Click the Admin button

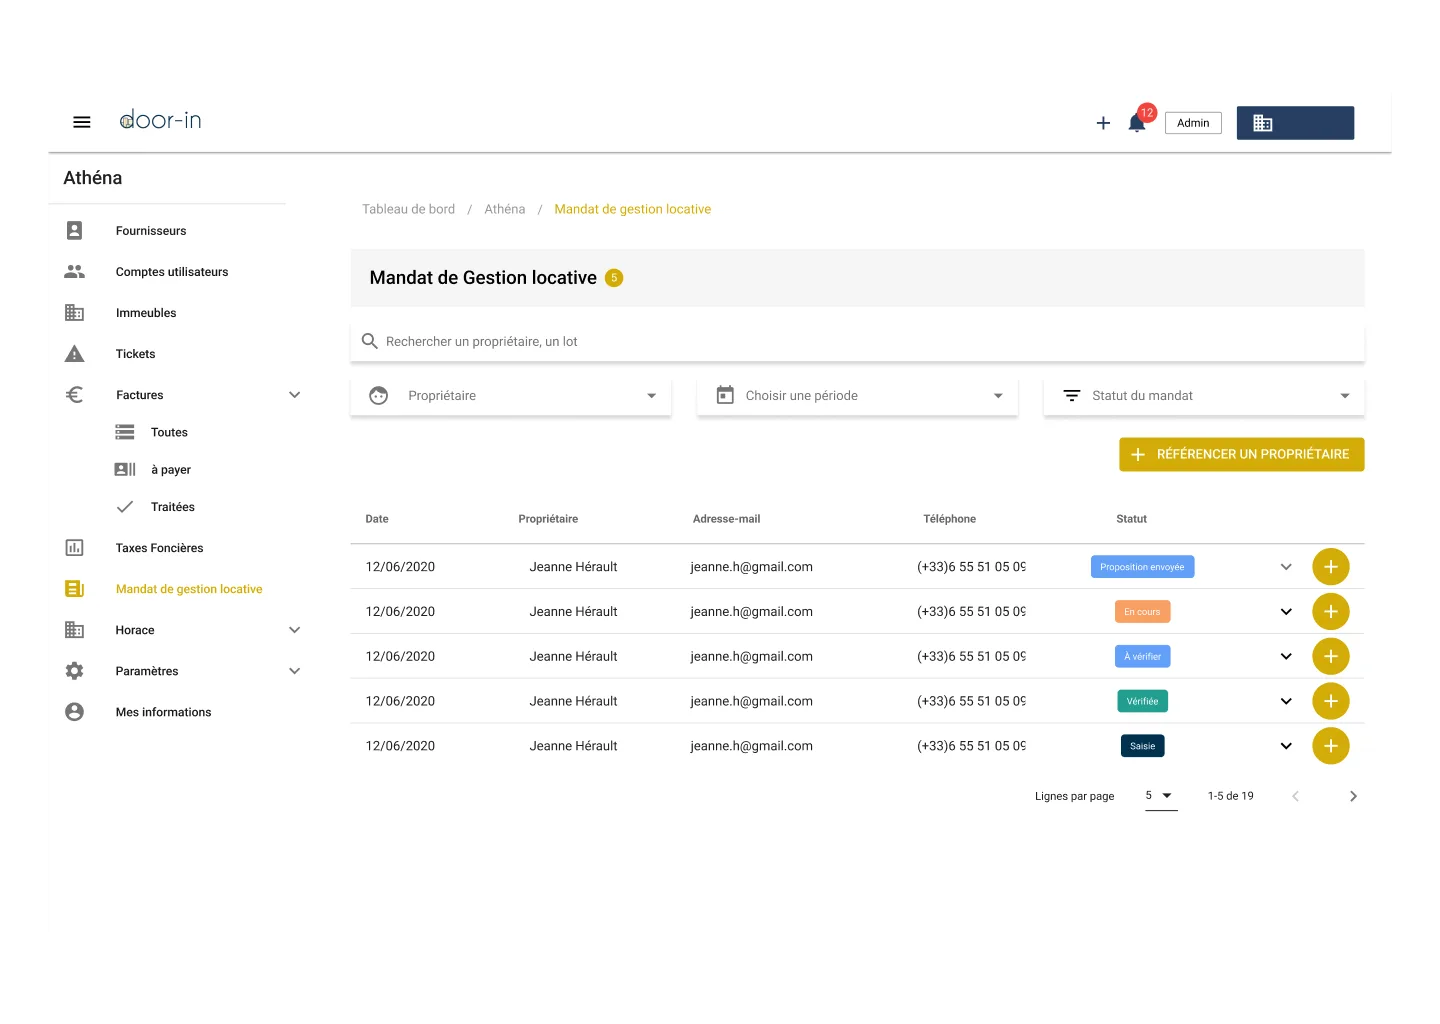point(1193,123)
